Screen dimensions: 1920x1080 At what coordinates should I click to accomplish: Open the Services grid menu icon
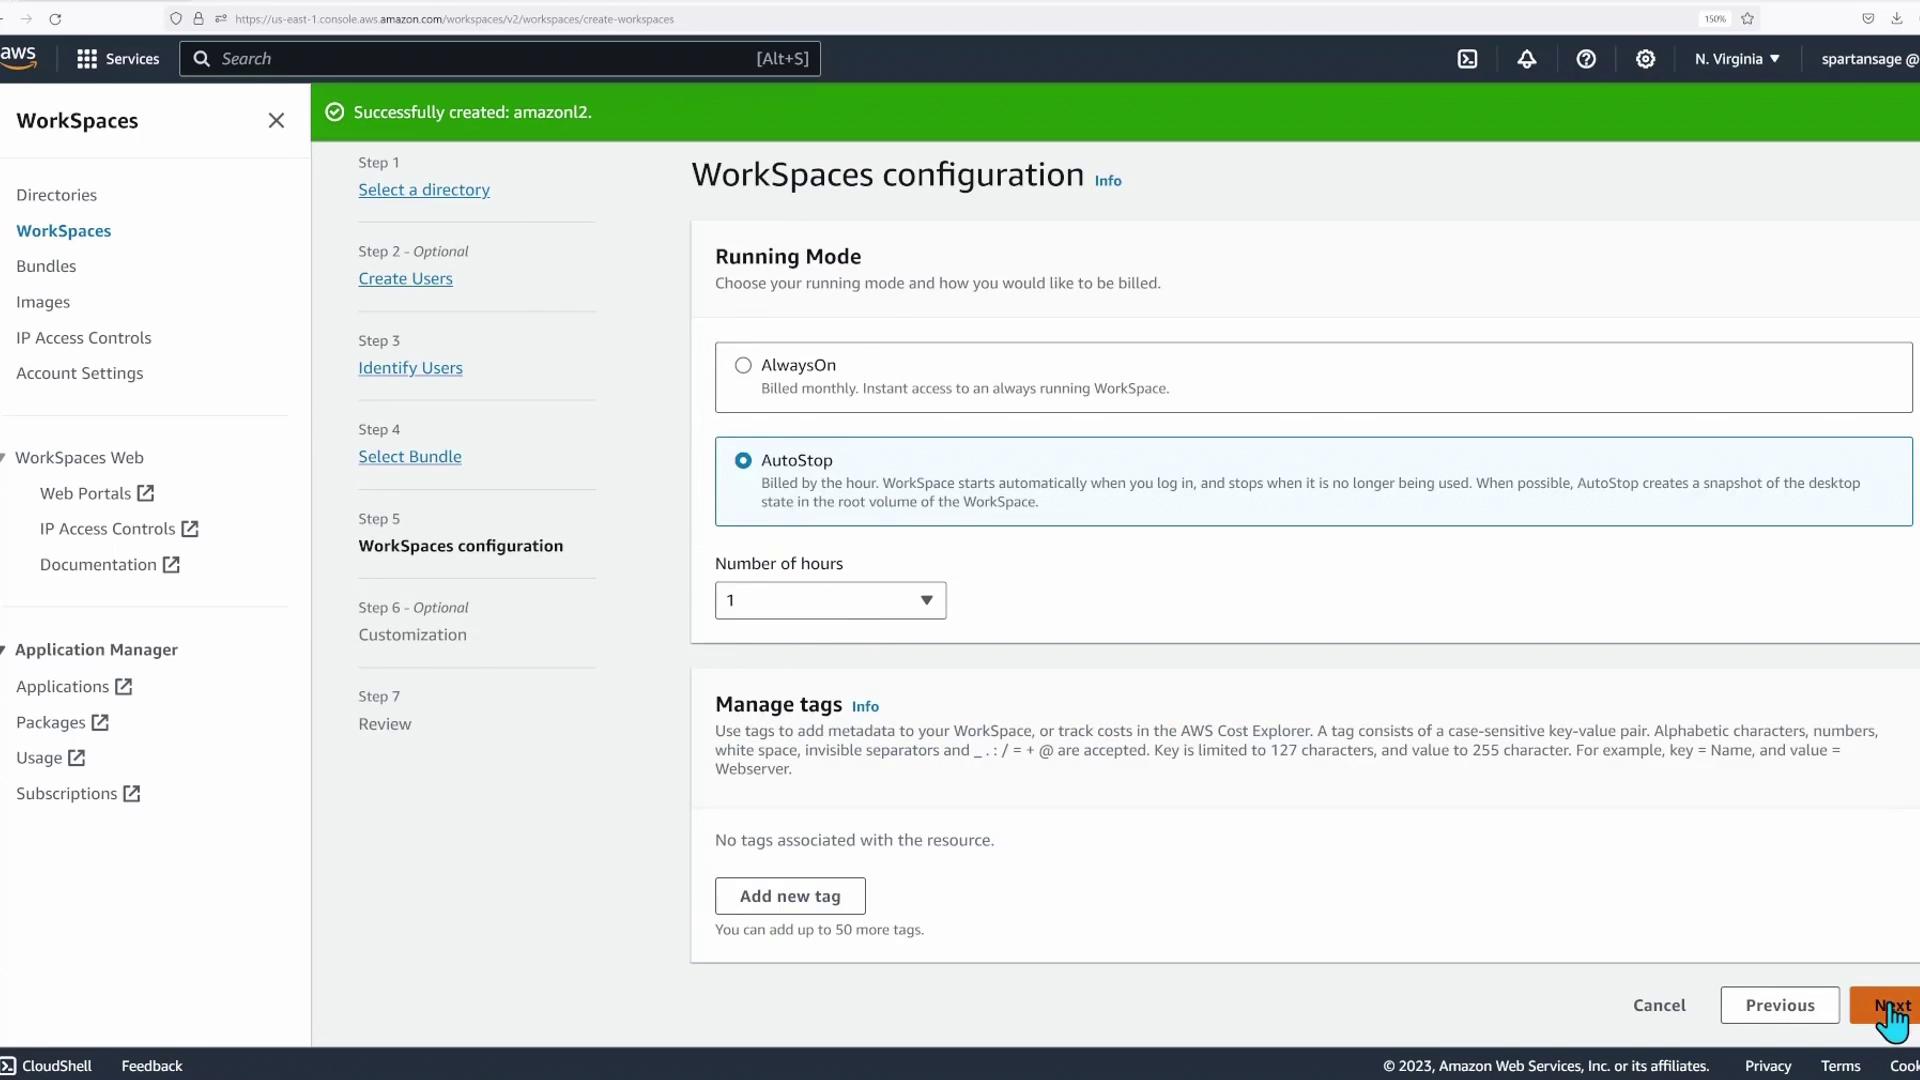pyautogui.click(x=87, y=59)
